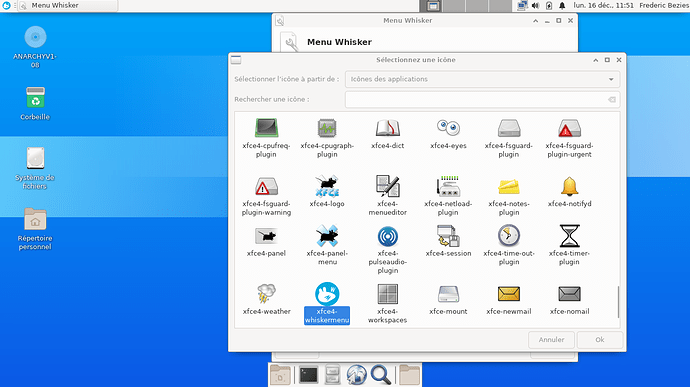The image size is (690, 387).
Task: Open notifications bell in top panel
Action: pos(562,6)
